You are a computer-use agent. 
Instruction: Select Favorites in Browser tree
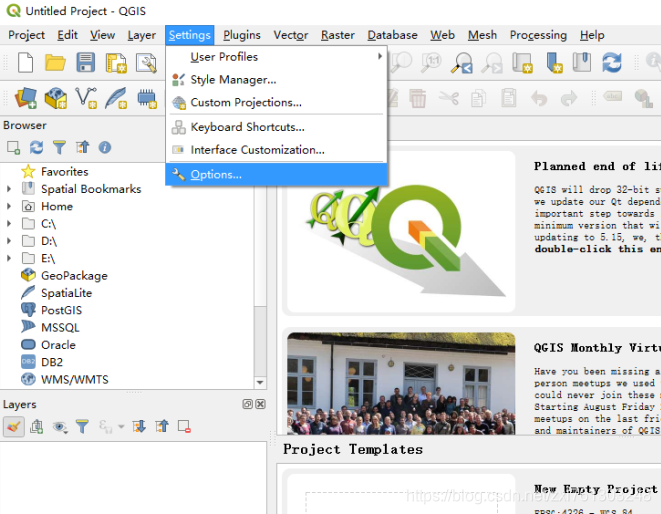pyautogui.click(x=64, y=172)
